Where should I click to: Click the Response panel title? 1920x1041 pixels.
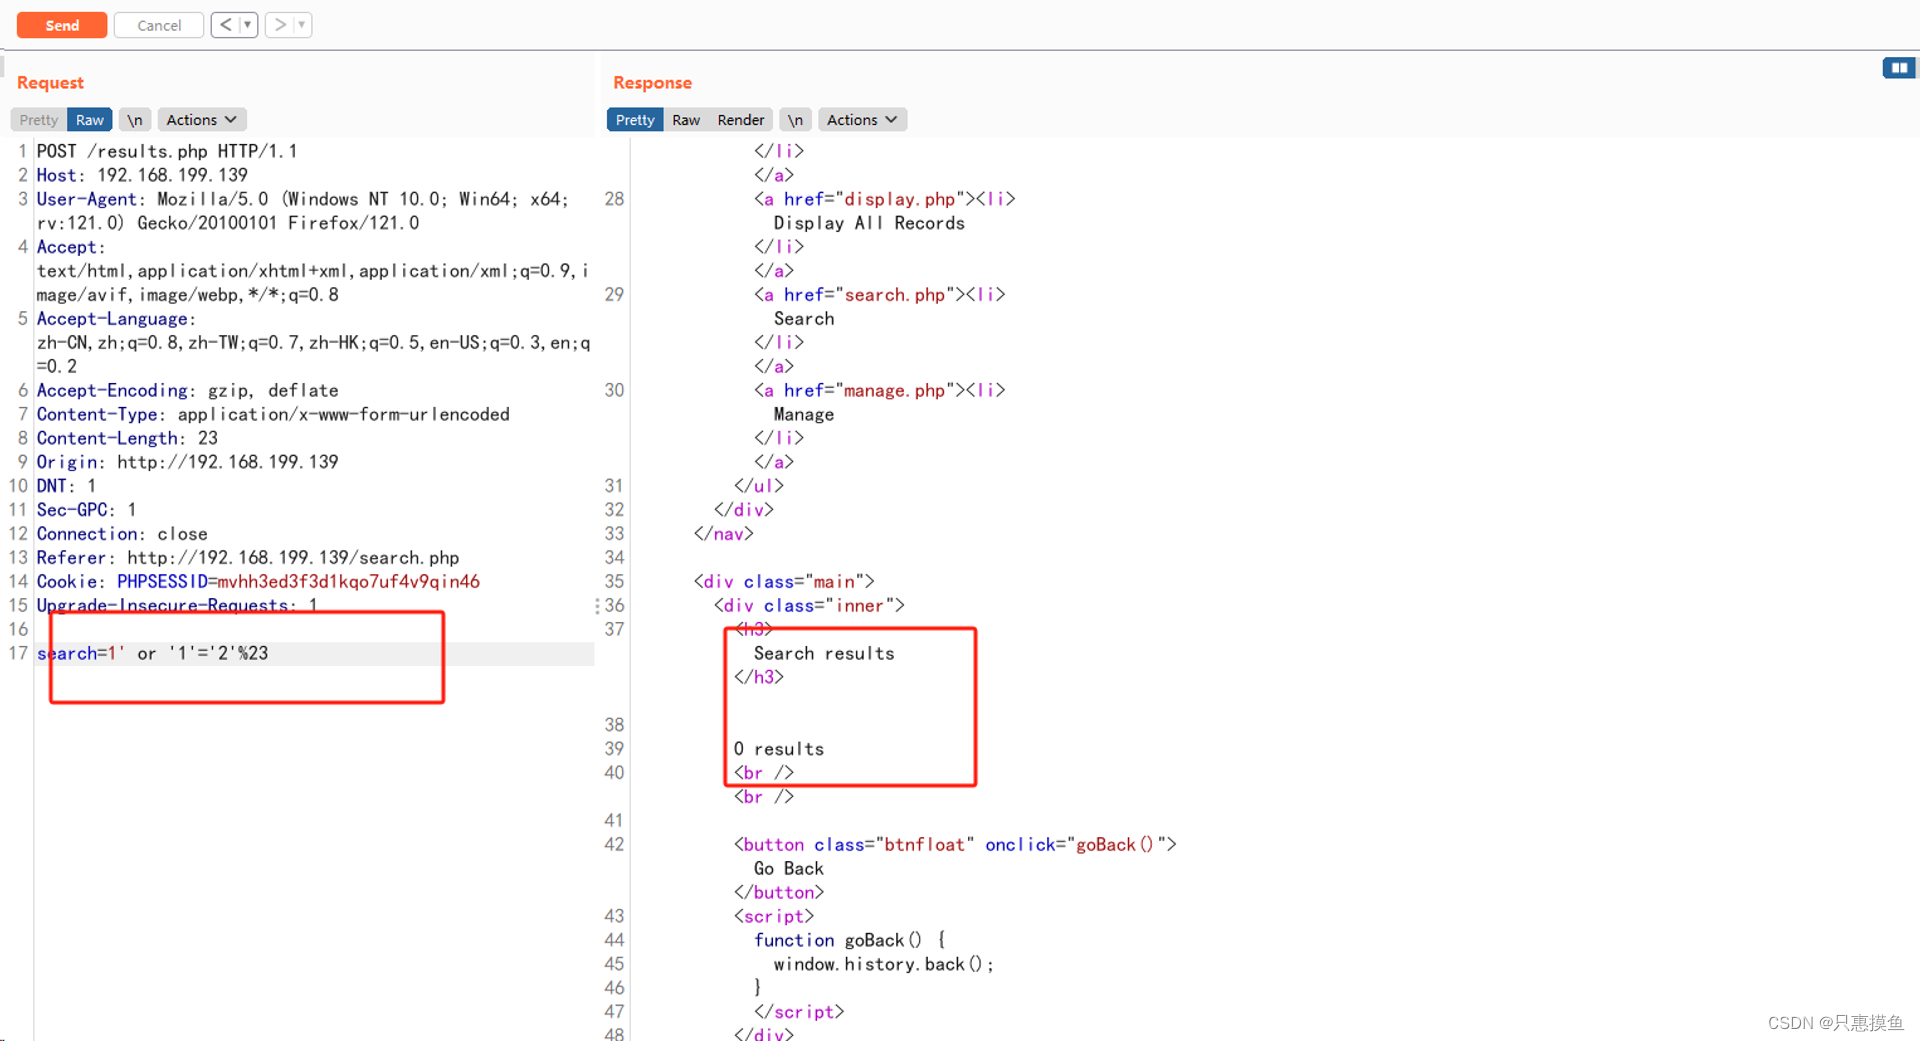pyautogui.click(x=653, y=83)
